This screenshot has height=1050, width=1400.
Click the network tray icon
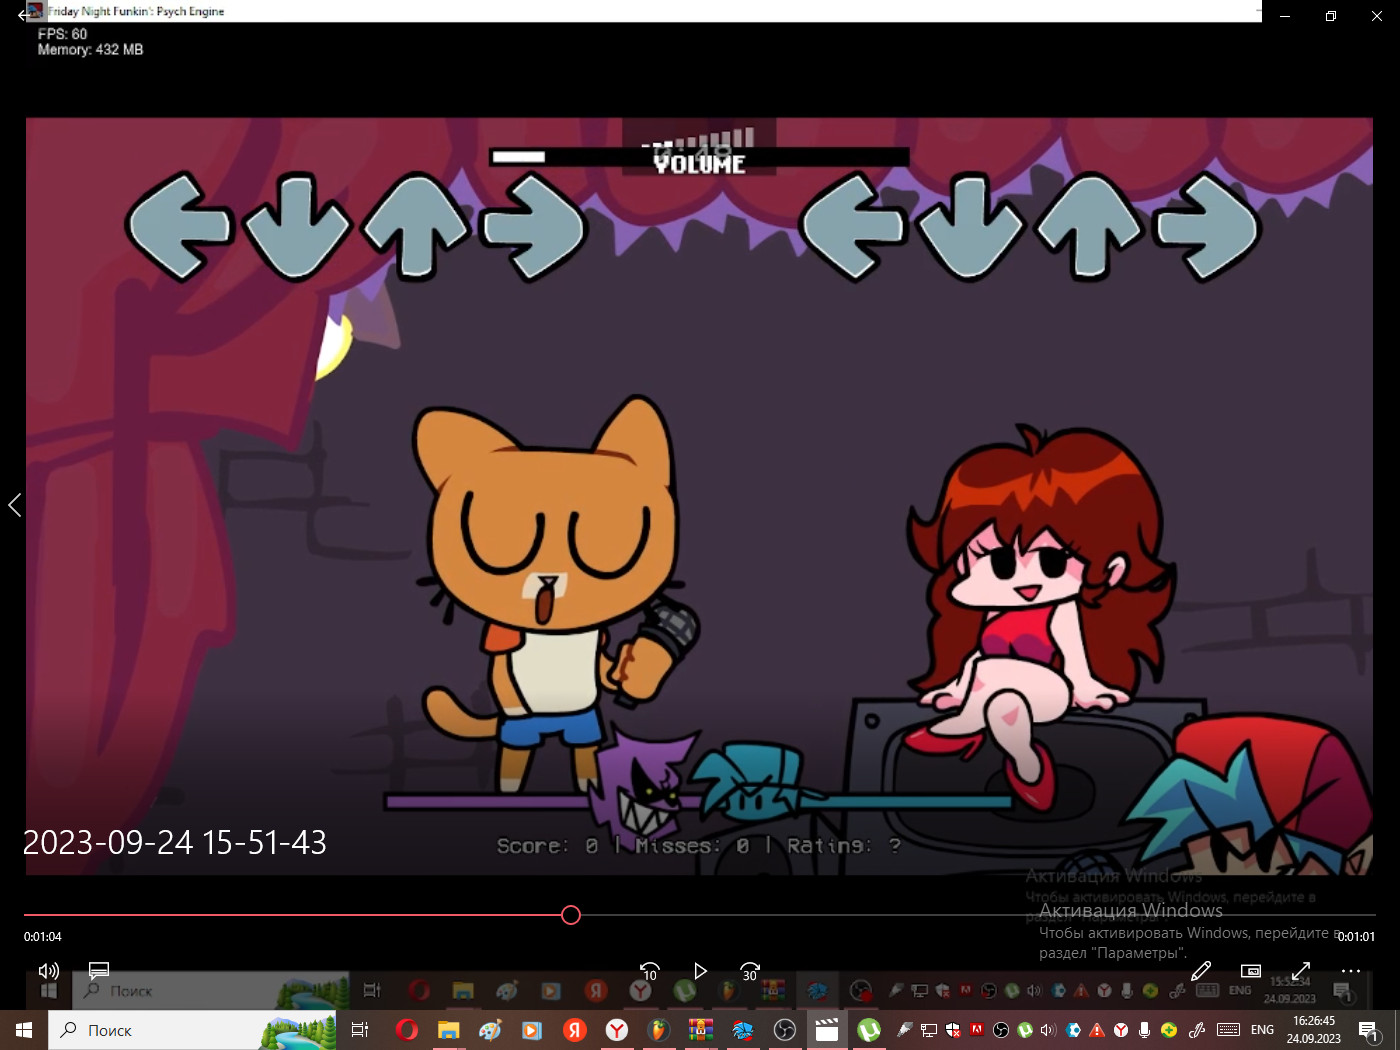(x=929, y=1030)
